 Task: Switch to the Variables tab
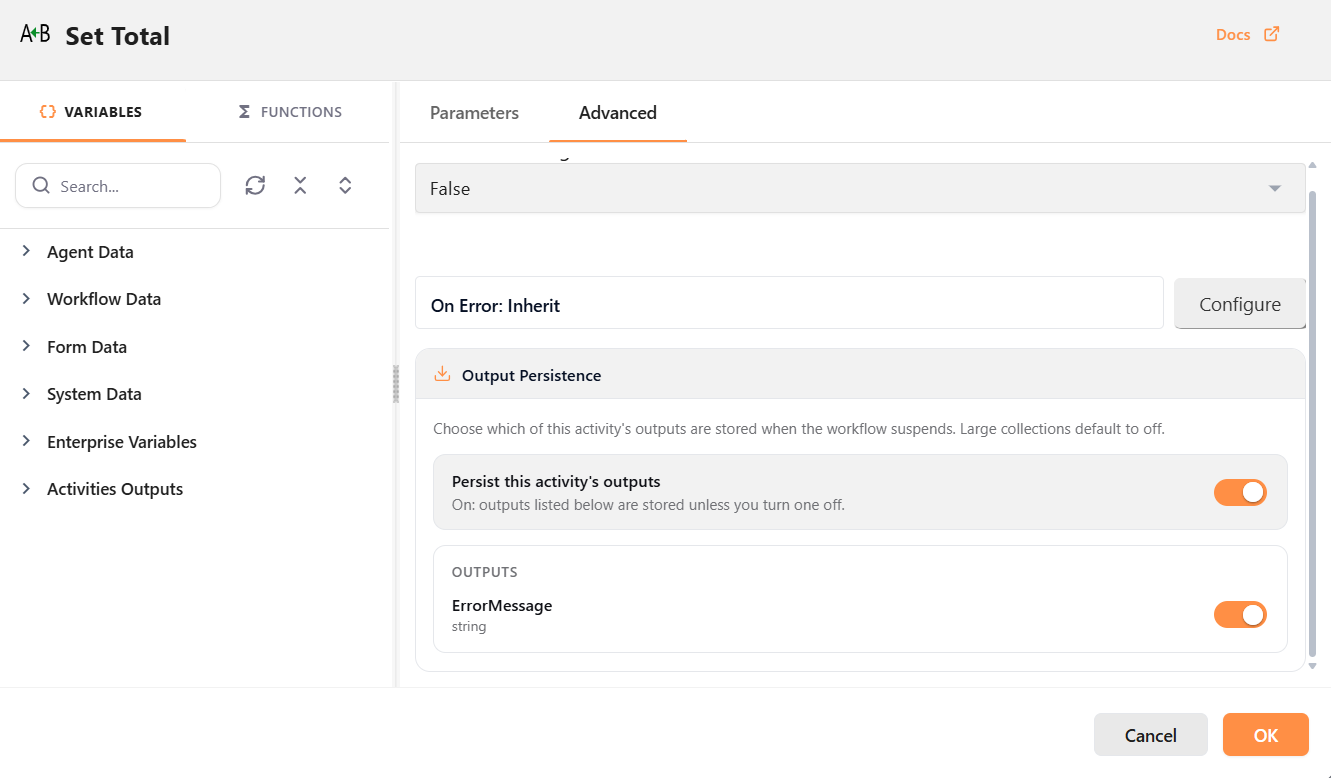pyautogui.click(x=92, y=112)
